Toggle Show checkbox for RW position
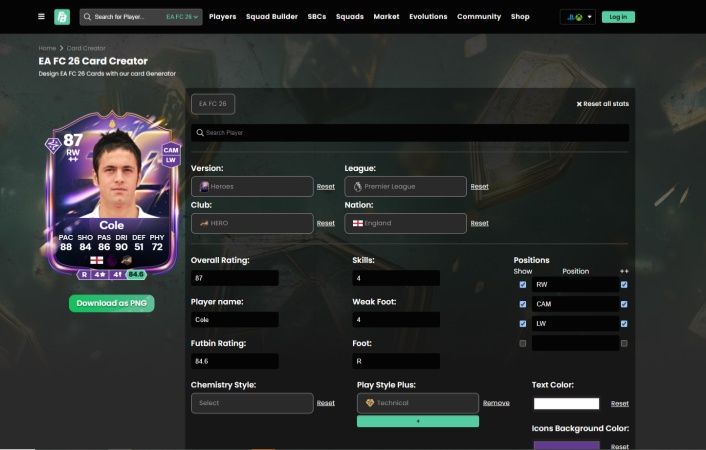Viewport: 706px width, 450px height. point(523,285)
